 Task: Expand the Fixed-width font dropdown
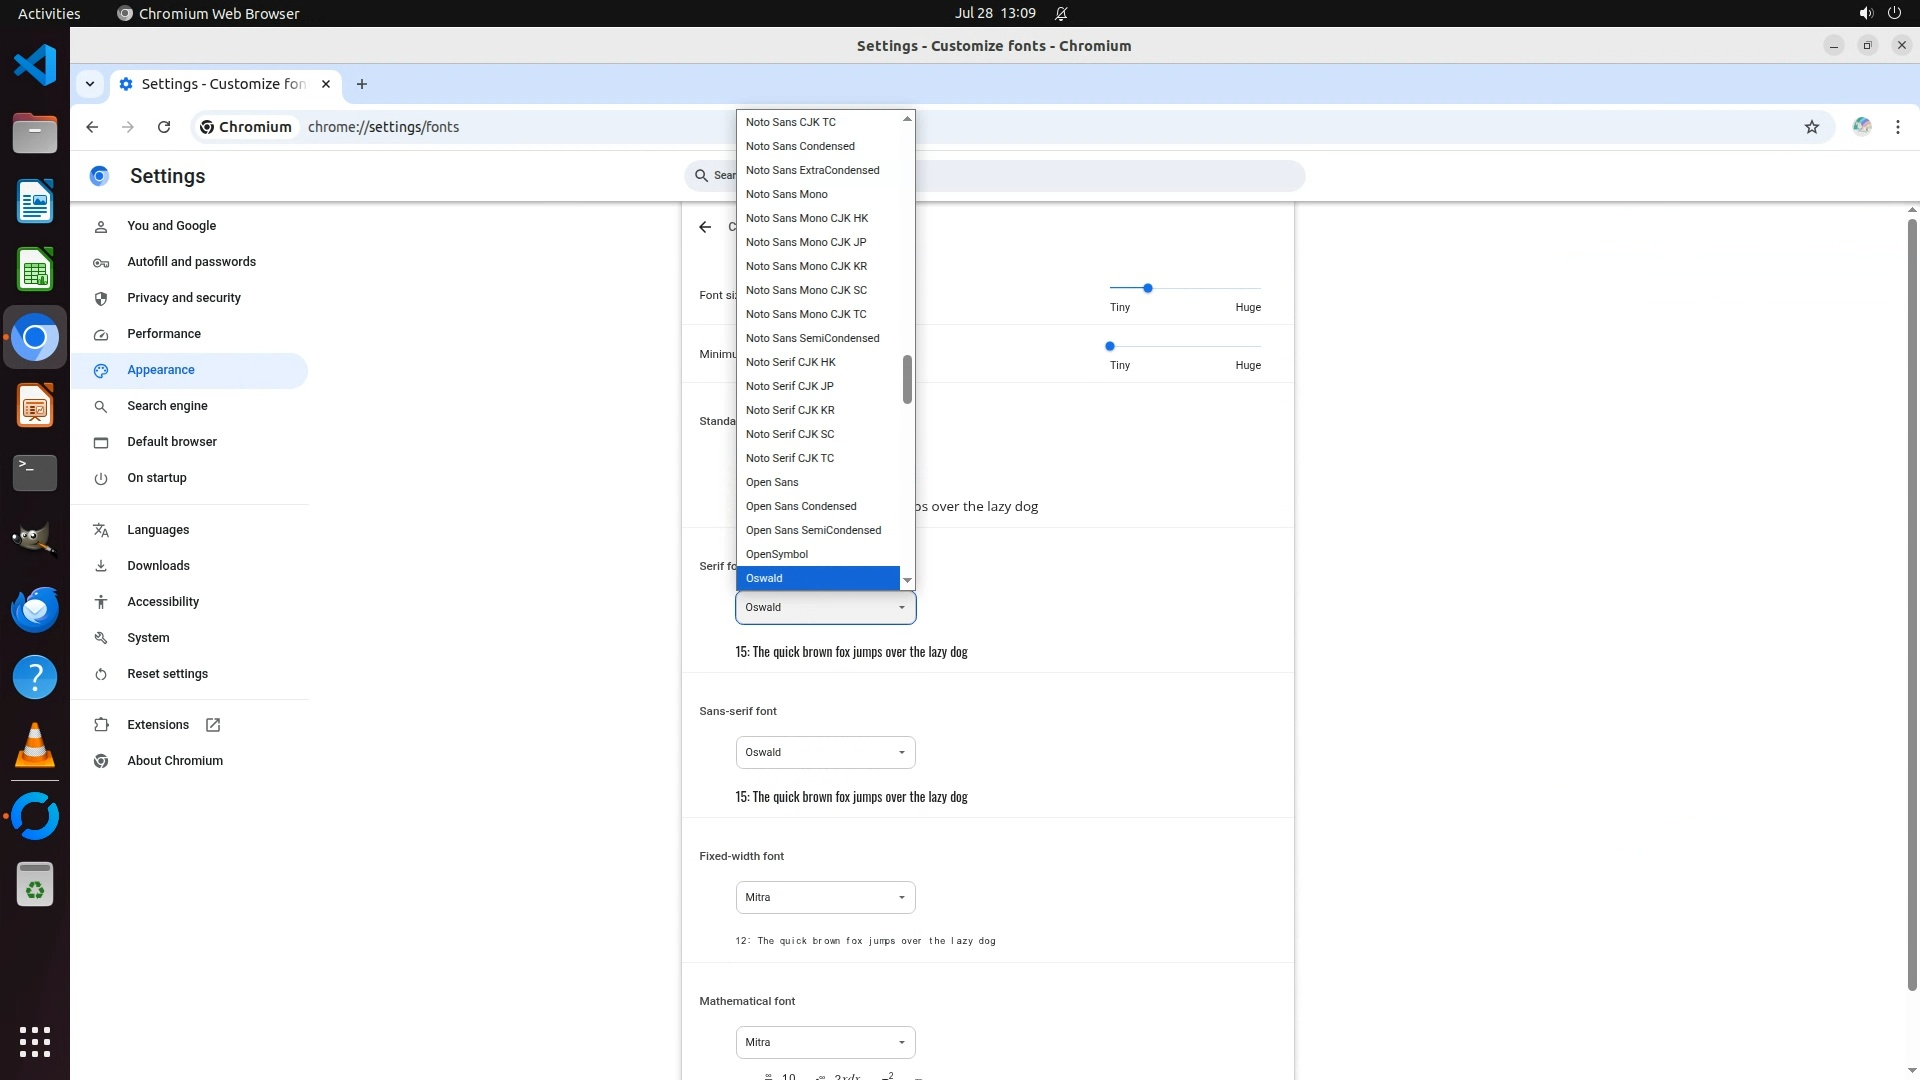click(x=825, y=897)
